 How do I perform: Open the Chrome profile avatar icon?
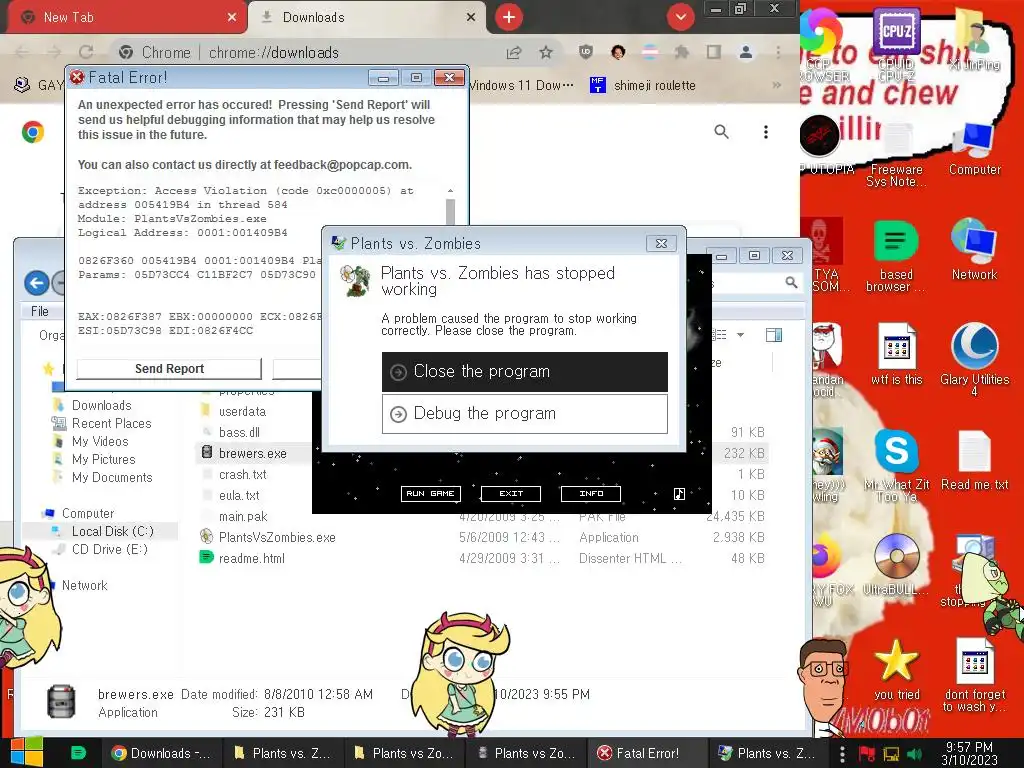click(x=746, y=52)
